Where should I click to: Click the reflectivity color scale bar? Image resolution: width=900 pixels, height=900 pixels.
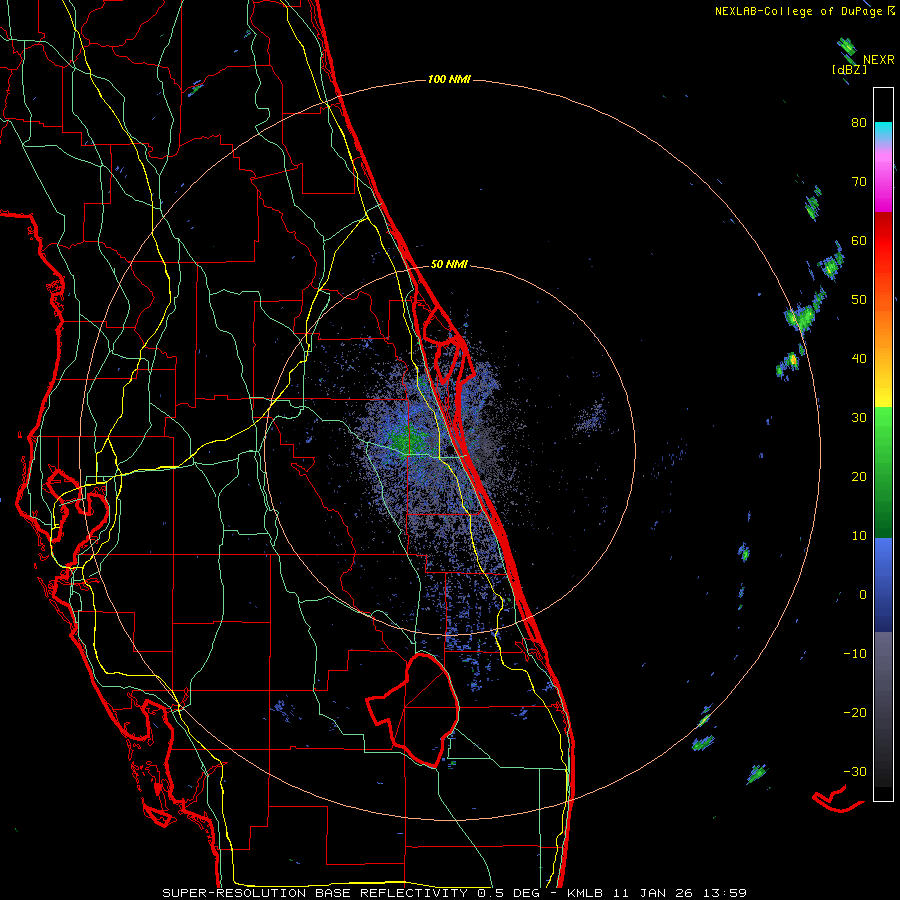(883, 444)
